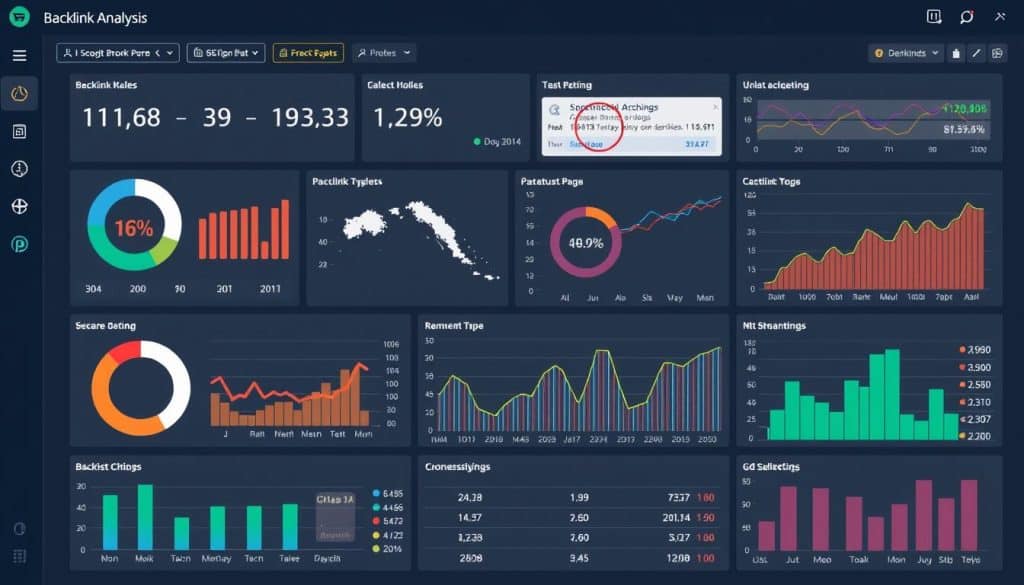Click the pencil edit icon in toolbar
1024x585 pixels.
coord(976,54)
